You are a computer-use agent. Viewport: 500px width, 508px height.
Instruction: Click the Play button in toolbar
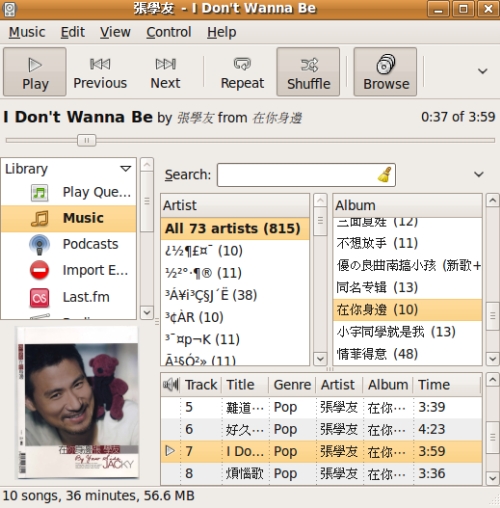pos(35,72)
